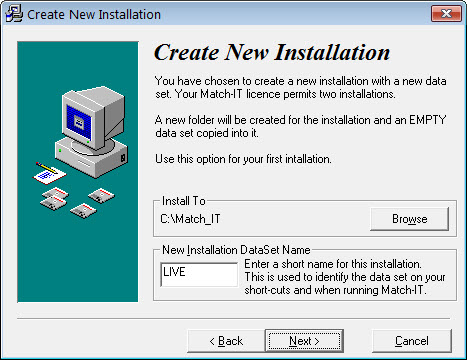Return to the previous step with Back

click(226, 341)
